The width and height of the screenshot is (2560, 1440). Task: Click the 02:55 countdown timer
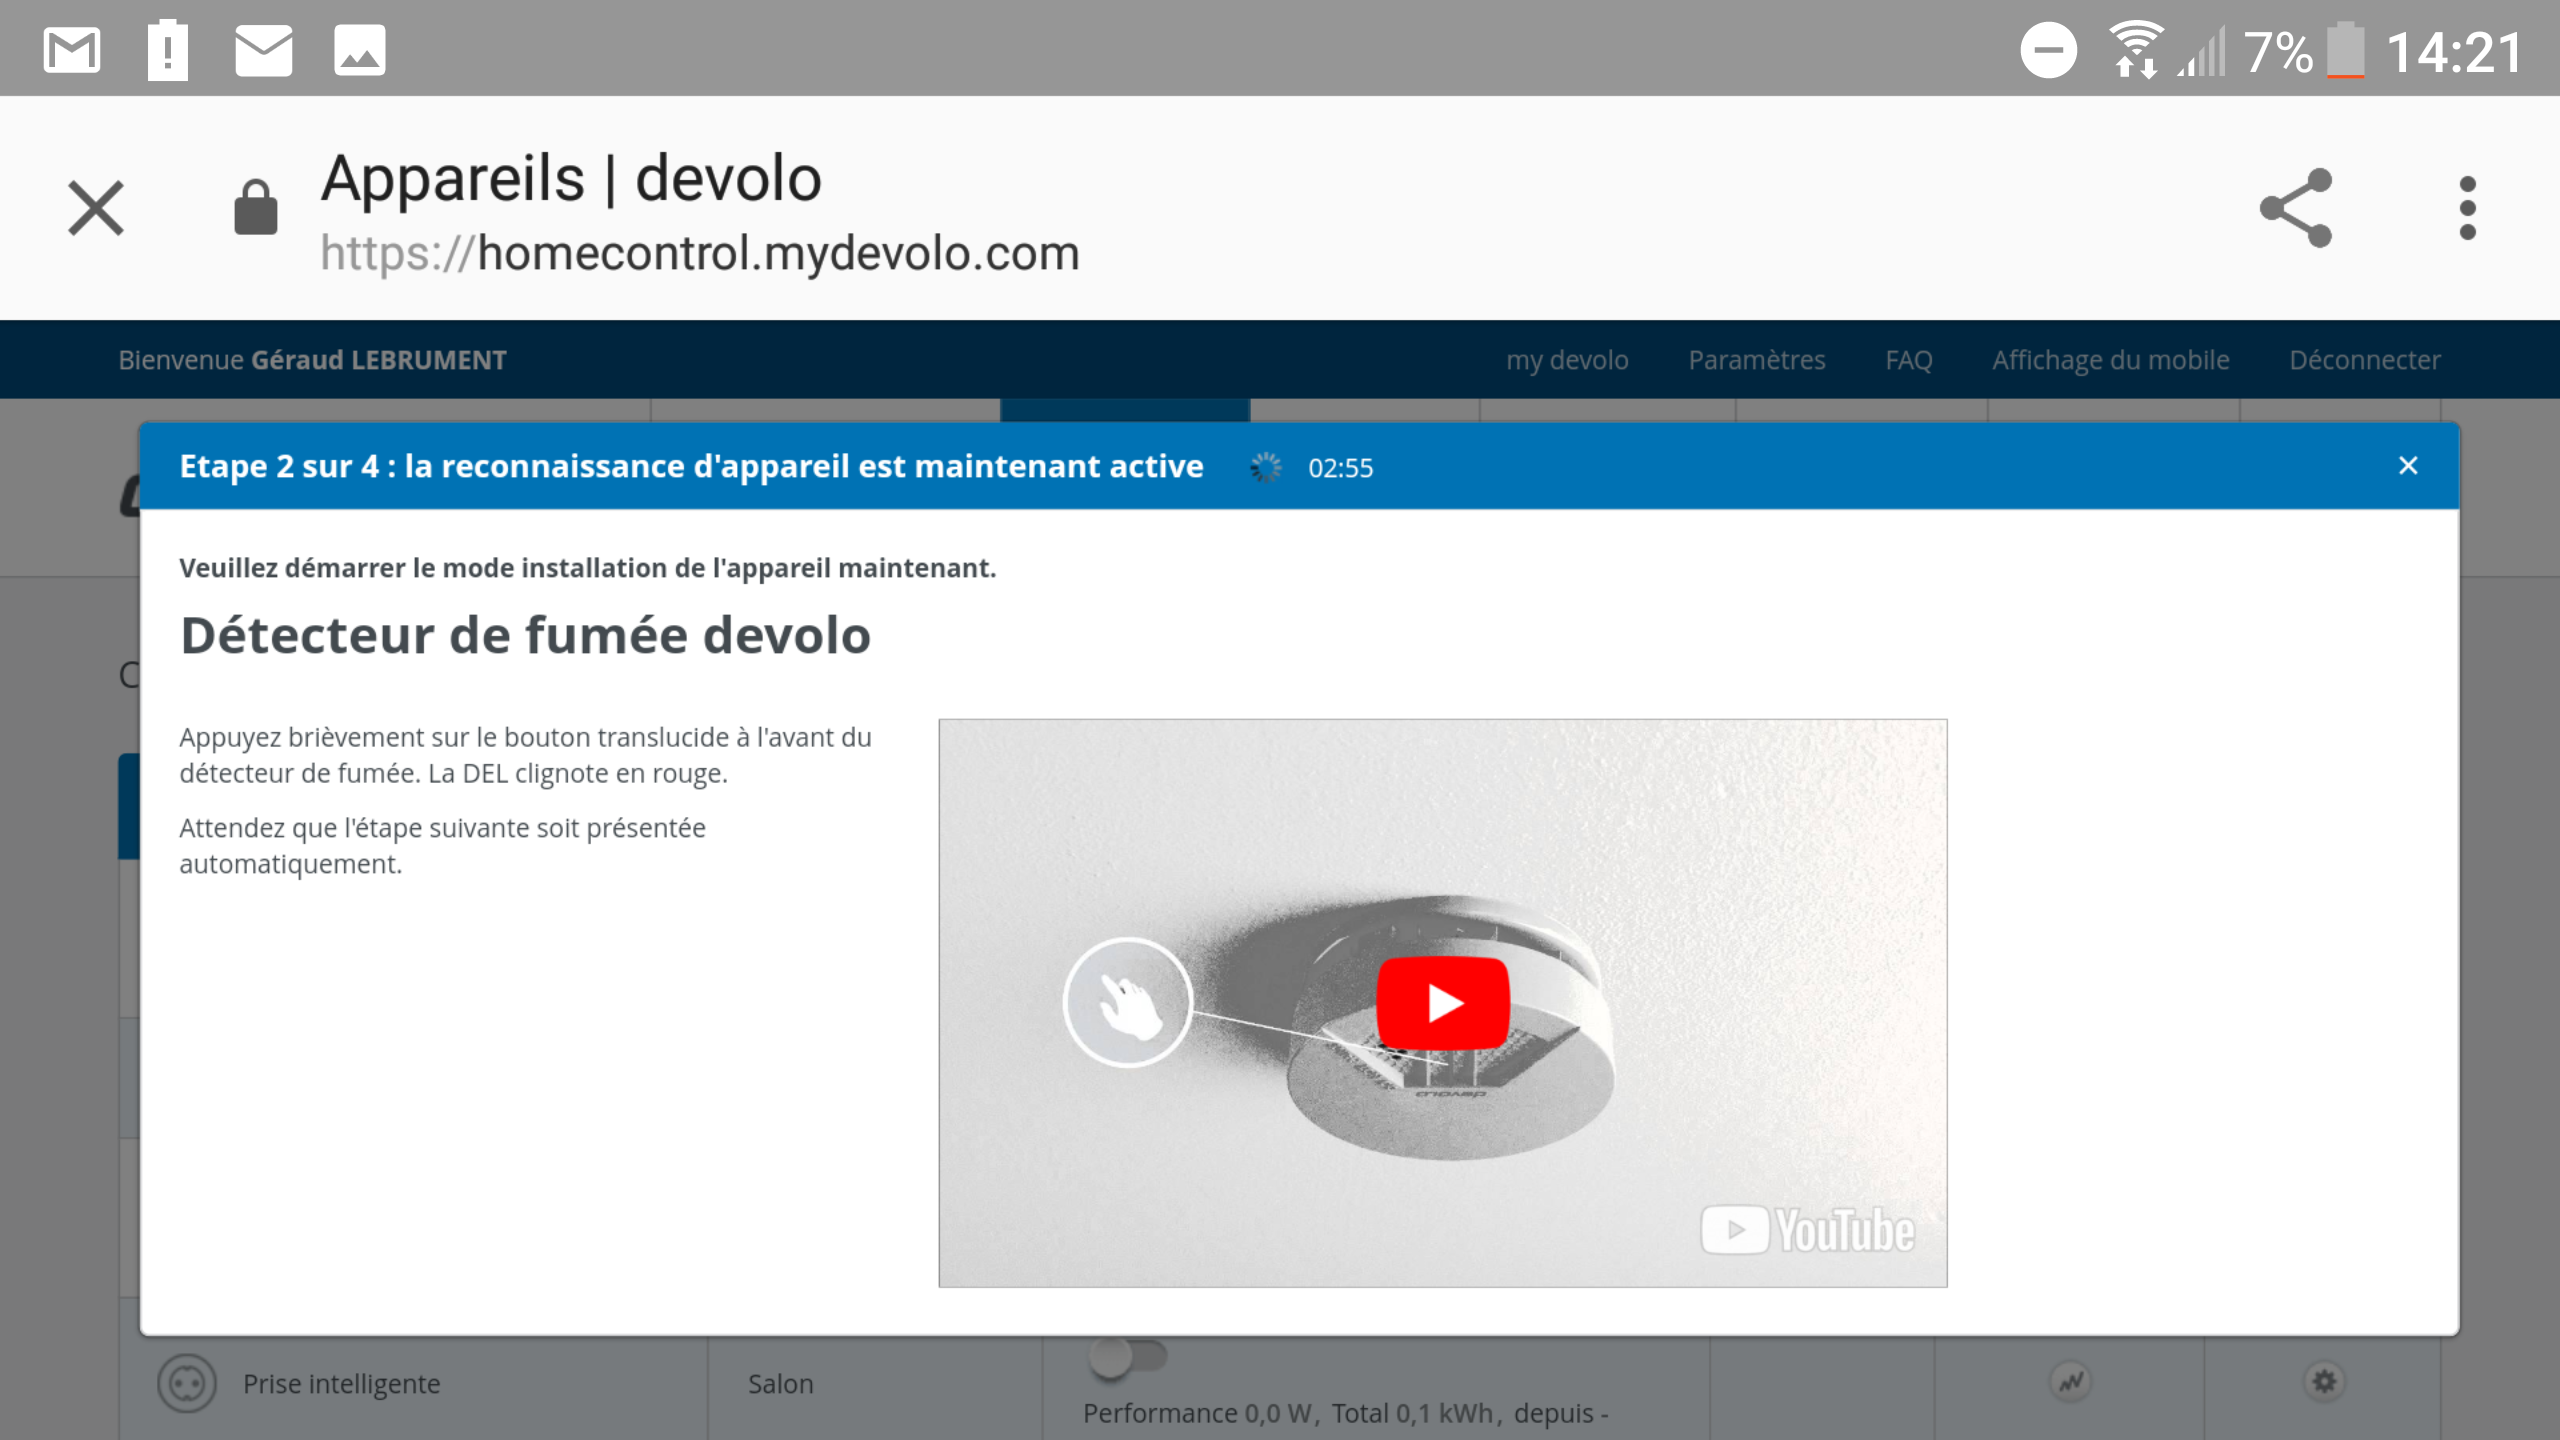pyautogui.click(x=1341, y=468)
